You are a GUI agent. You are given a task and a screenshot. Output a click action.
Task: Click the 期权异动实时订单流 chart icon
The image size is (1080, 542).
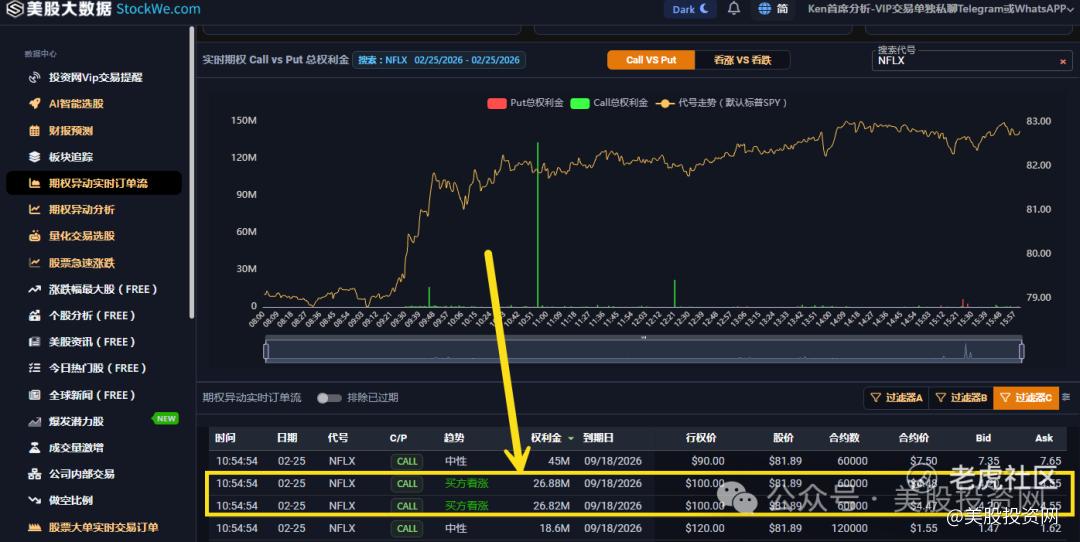coord(34,183)
